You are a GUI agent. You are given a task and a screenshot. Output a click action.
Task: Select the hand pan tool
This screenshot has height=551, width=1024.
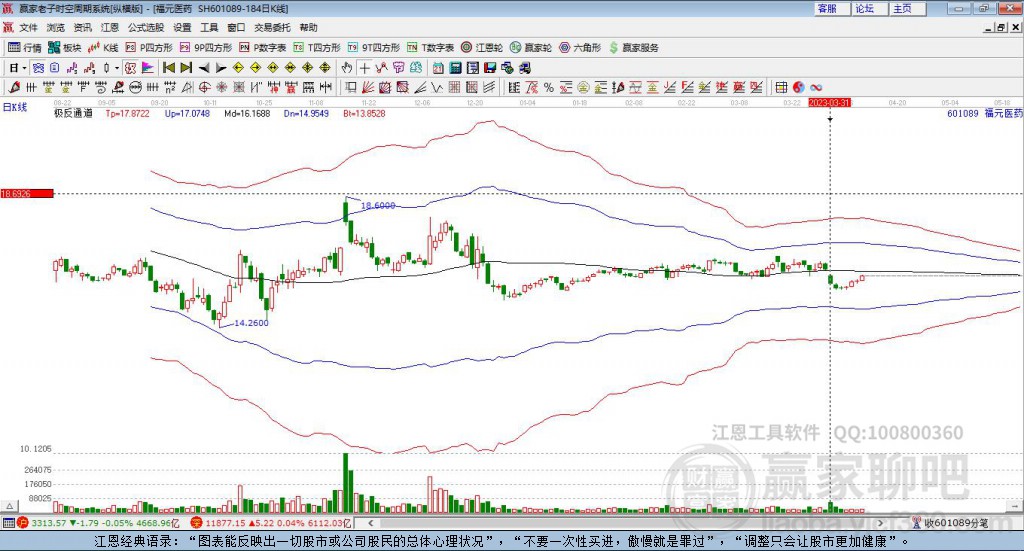(347, 68)
